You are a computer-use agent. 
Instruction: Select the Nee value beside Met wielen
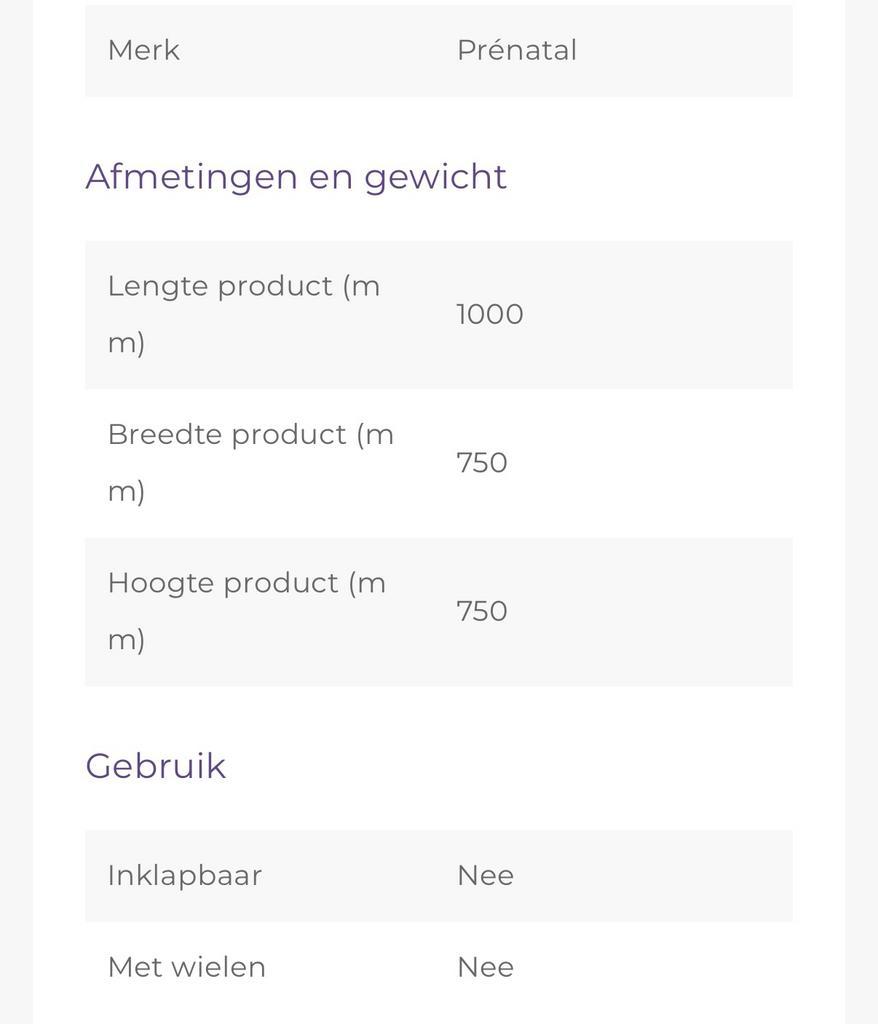(485, 967)
